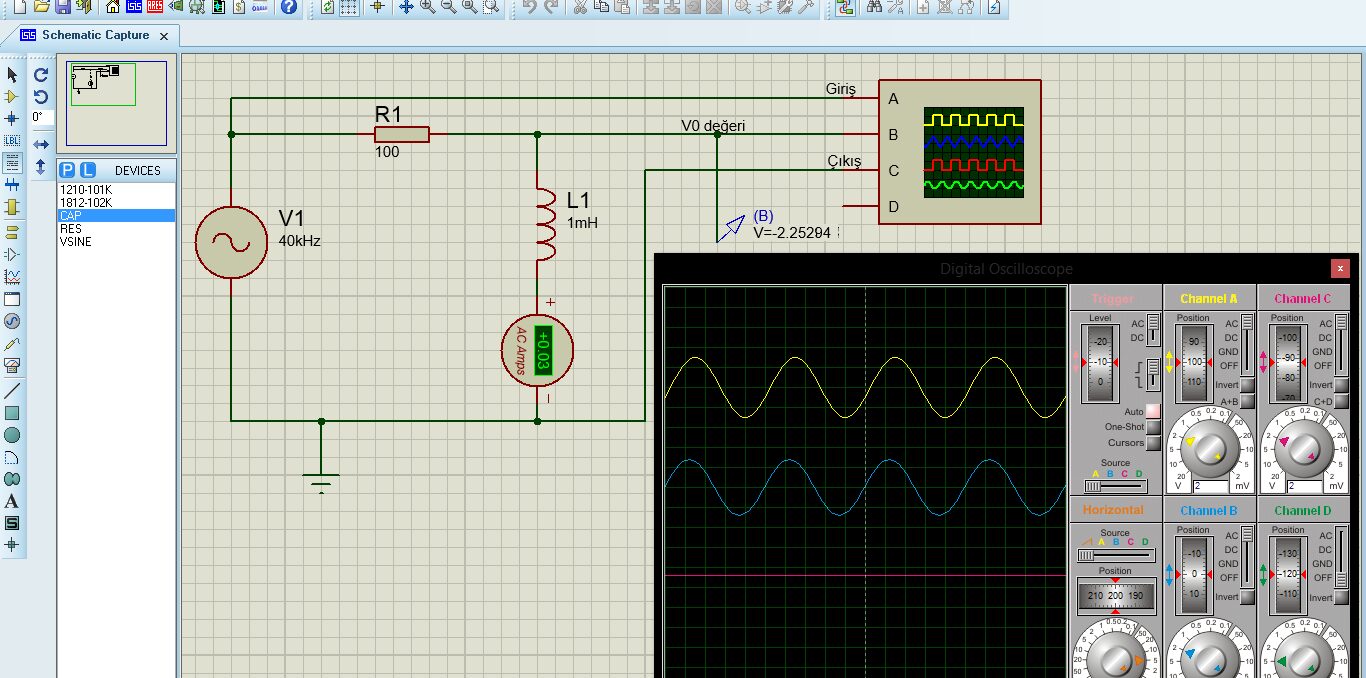Click the Channel A volts input field

point(1210,486)
